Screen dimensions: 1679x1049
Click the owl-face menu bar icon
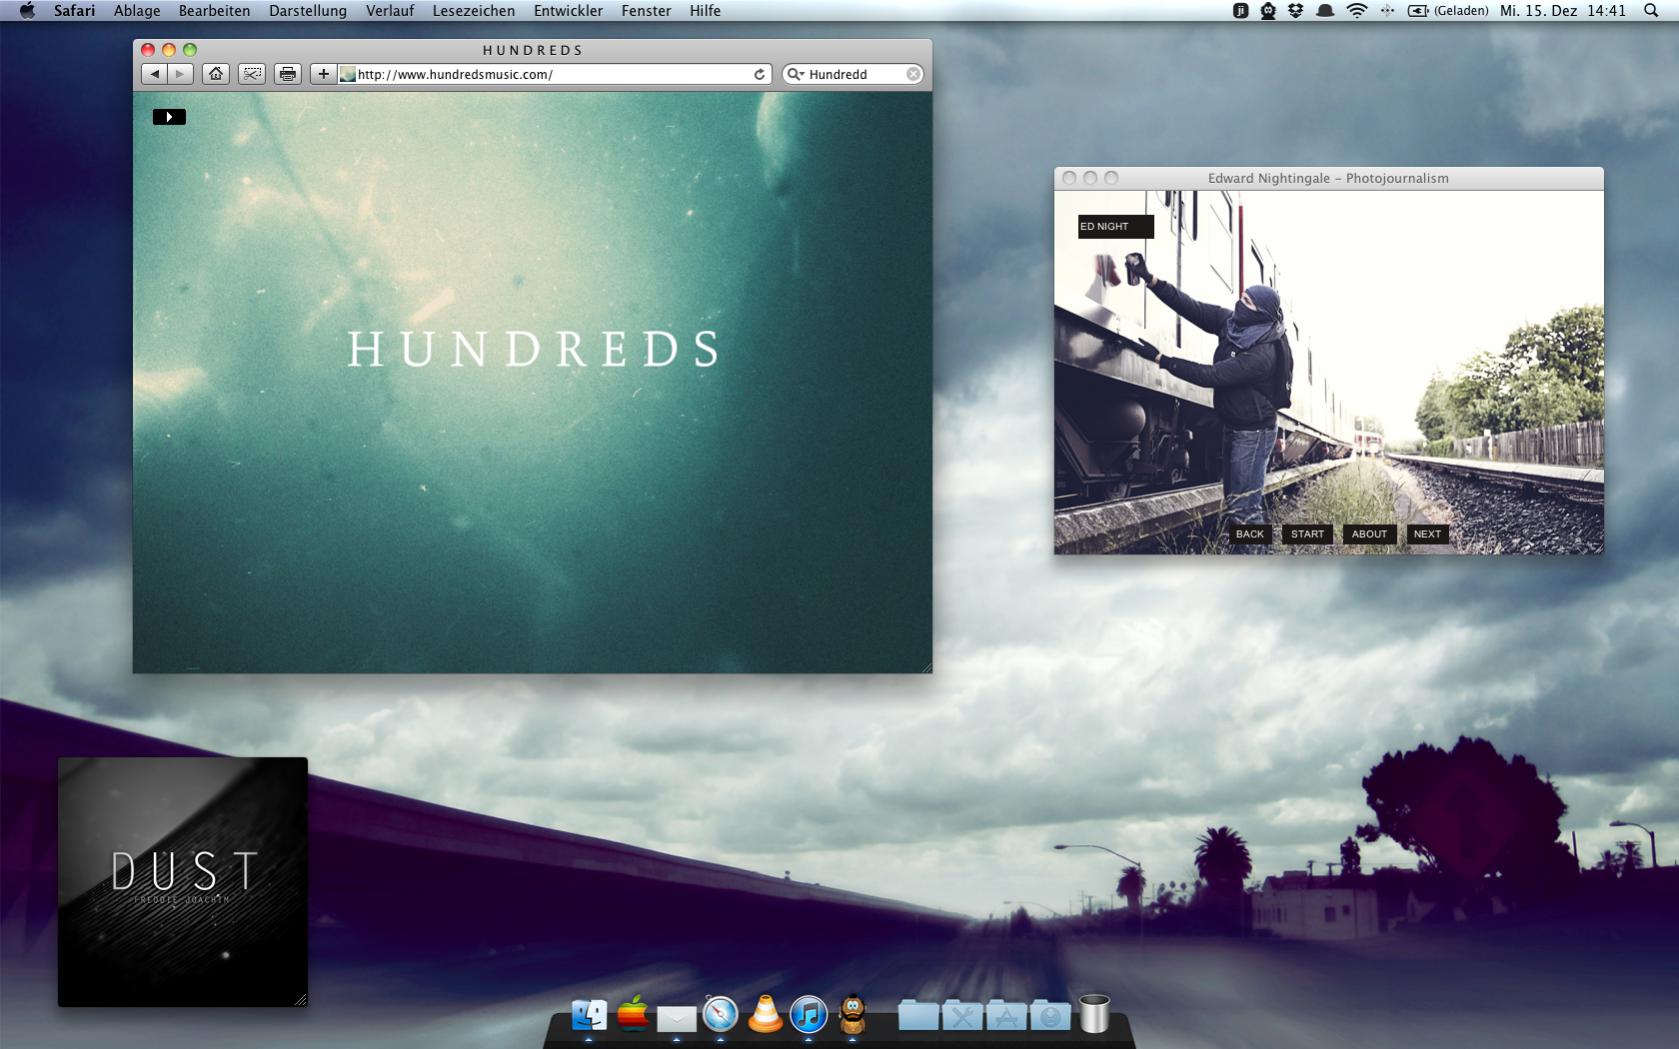tap(1268, 11)
